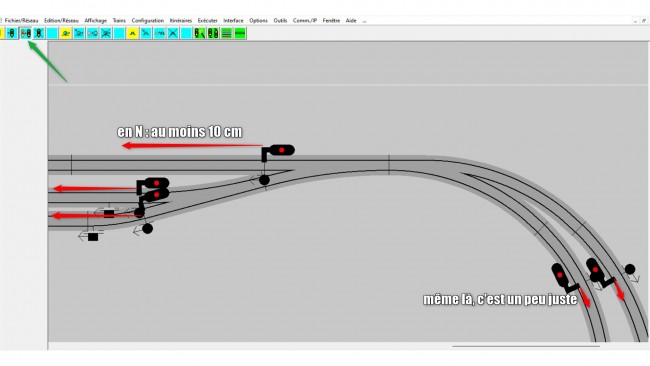Click the red signal above the top track
Viewport: 650px width, 366px height.
279,151
